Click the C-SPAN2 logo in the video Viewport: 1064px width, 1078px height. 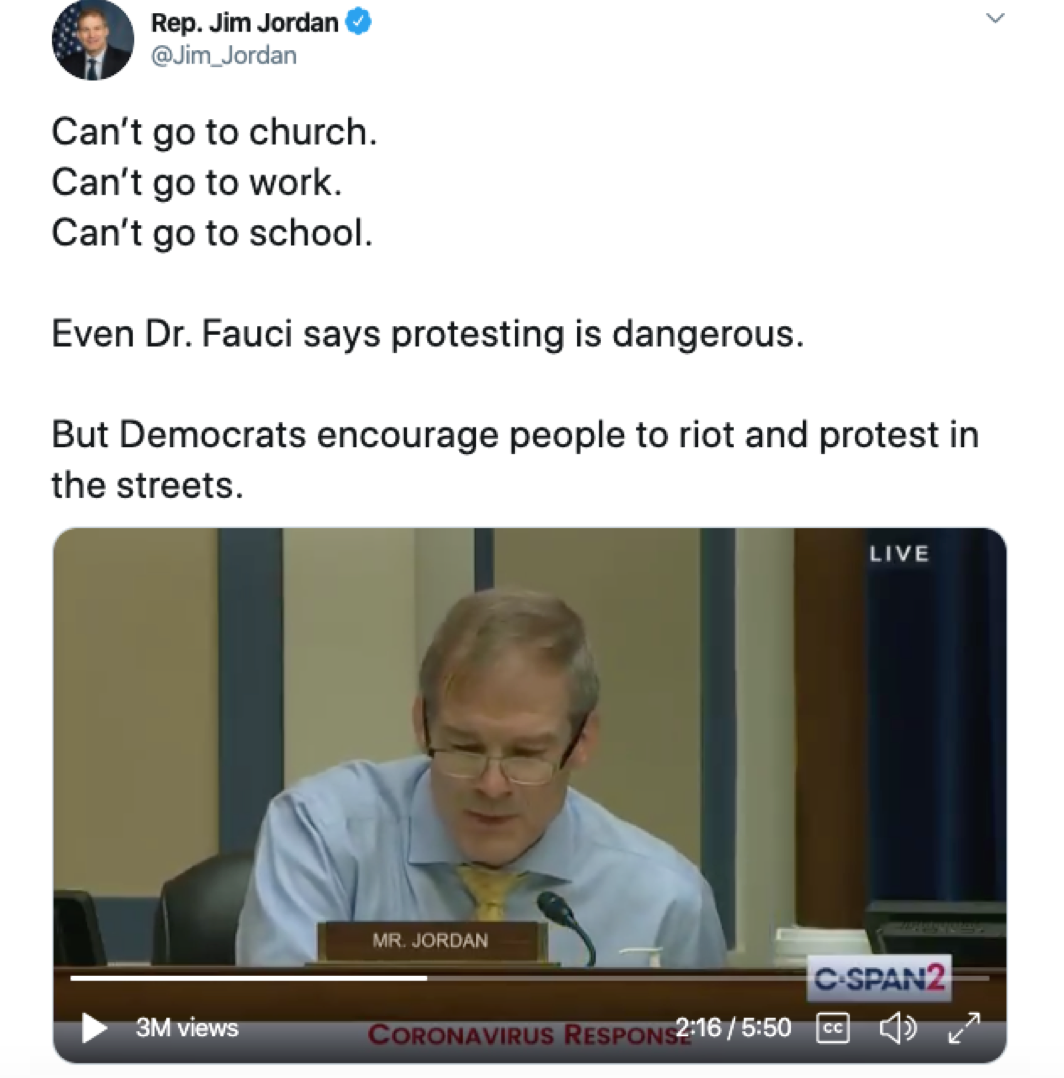pos(879,979)
